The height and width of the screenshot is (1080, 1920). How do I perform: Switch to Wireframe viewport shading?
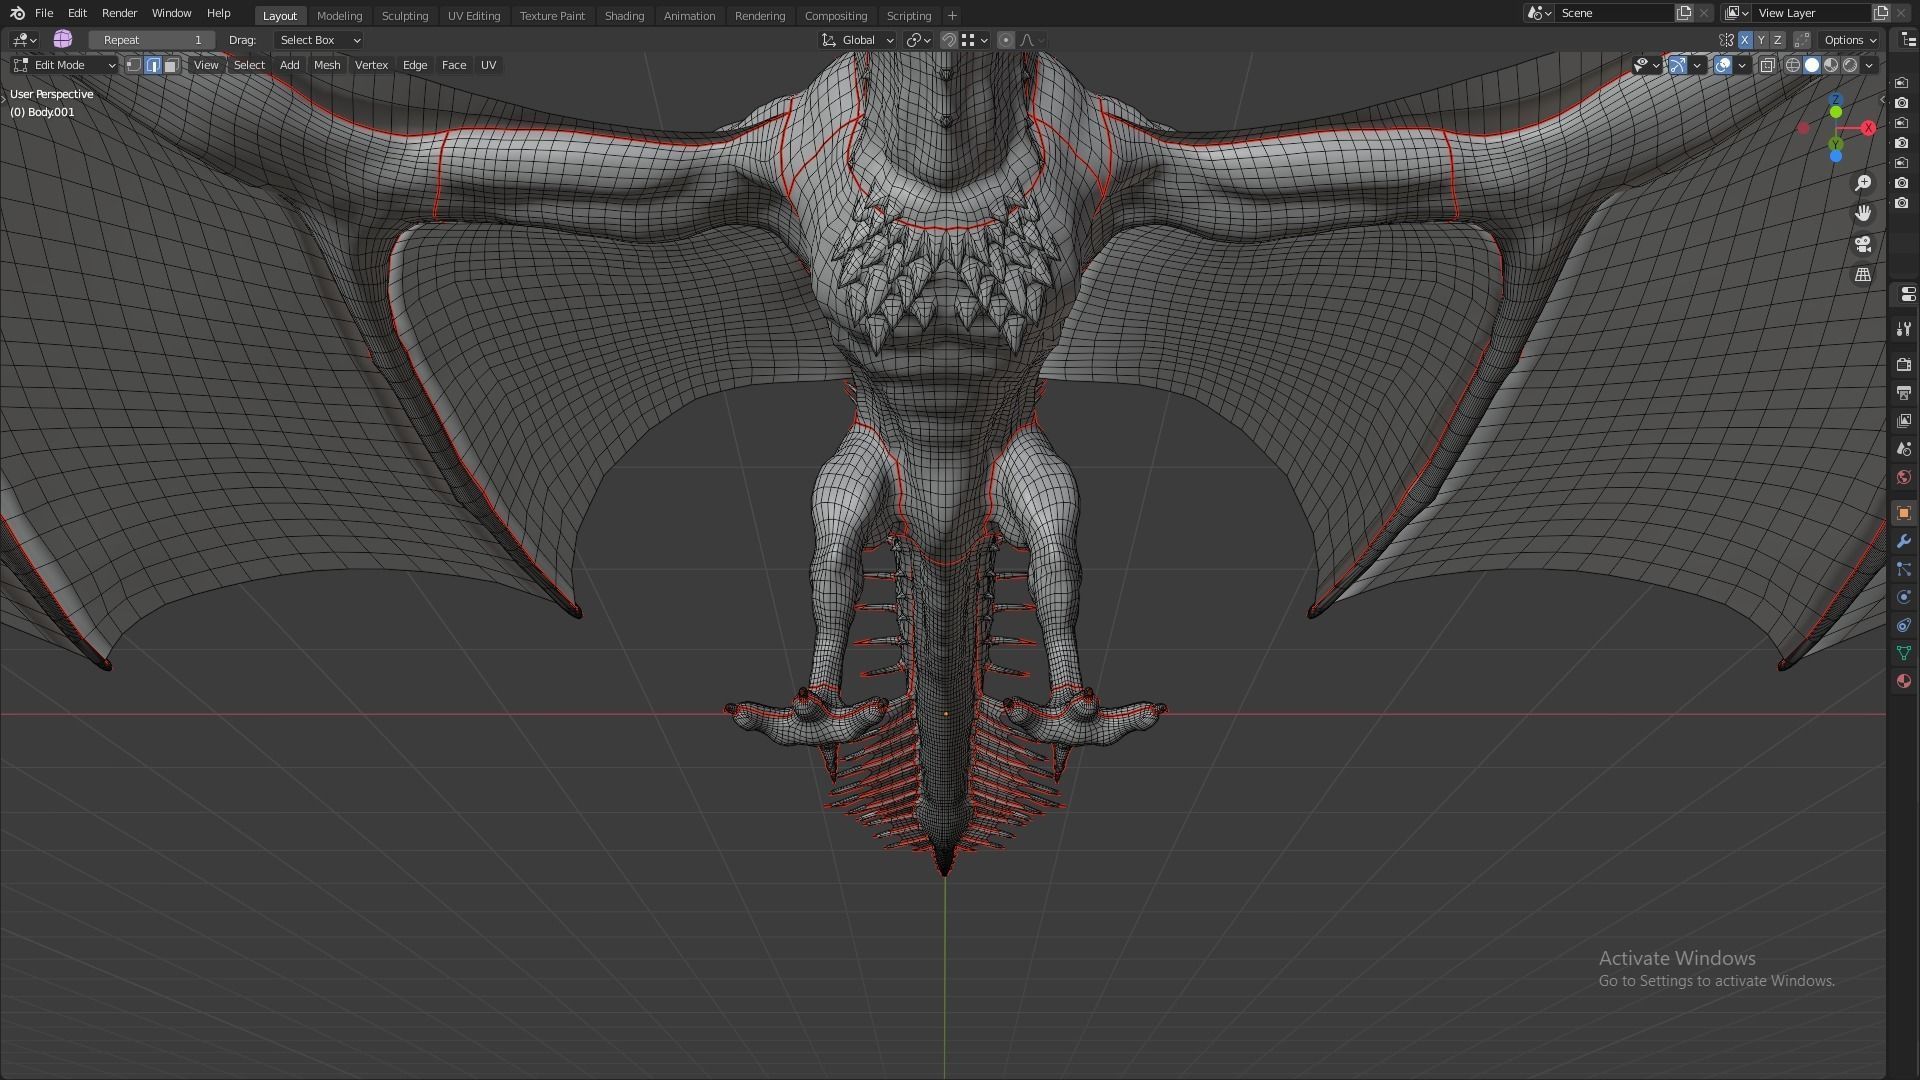pyautogui.click(x=1793, y=65)
